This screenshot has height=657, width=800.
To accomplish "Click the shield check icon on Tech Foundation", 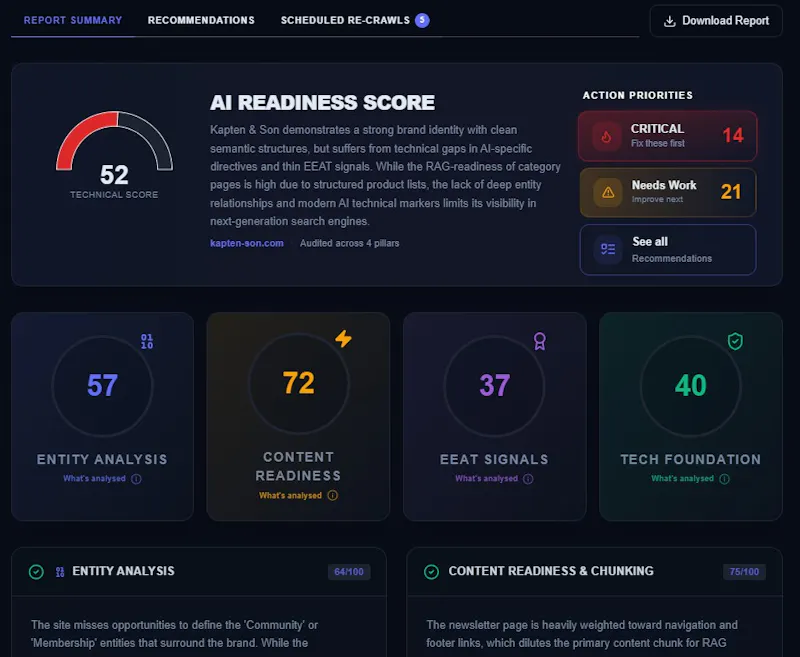I will click(x=735, y=341).
